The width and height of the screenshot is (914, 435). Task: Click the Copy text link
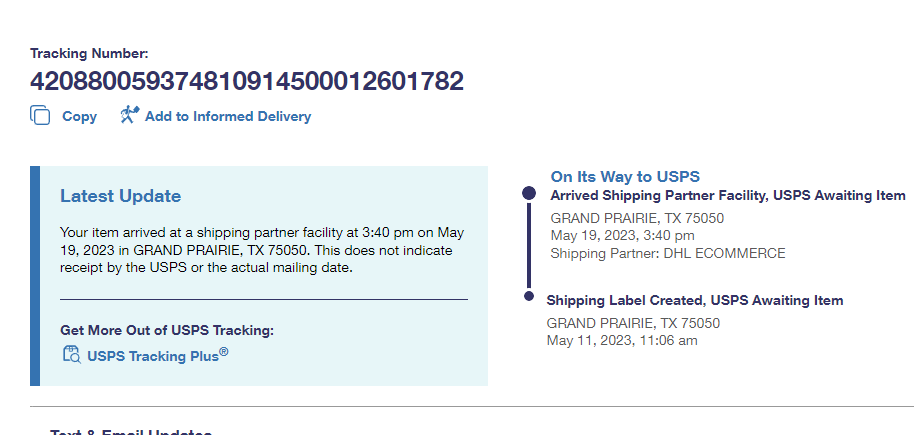[x=79, y=116]
